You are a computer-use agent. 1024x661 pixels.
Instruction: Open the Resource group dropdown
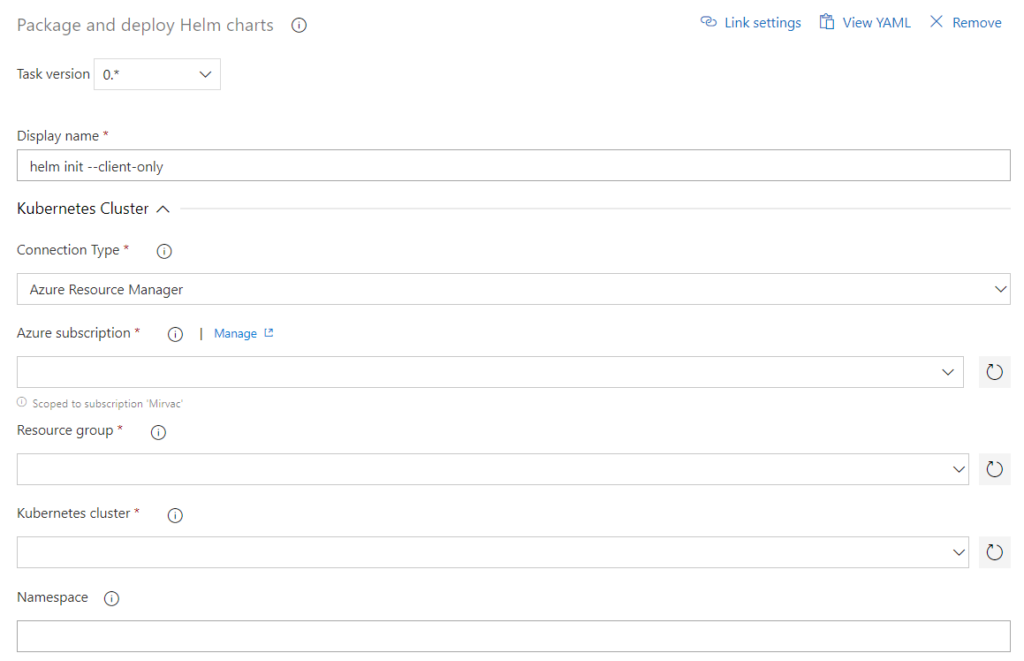492,470
